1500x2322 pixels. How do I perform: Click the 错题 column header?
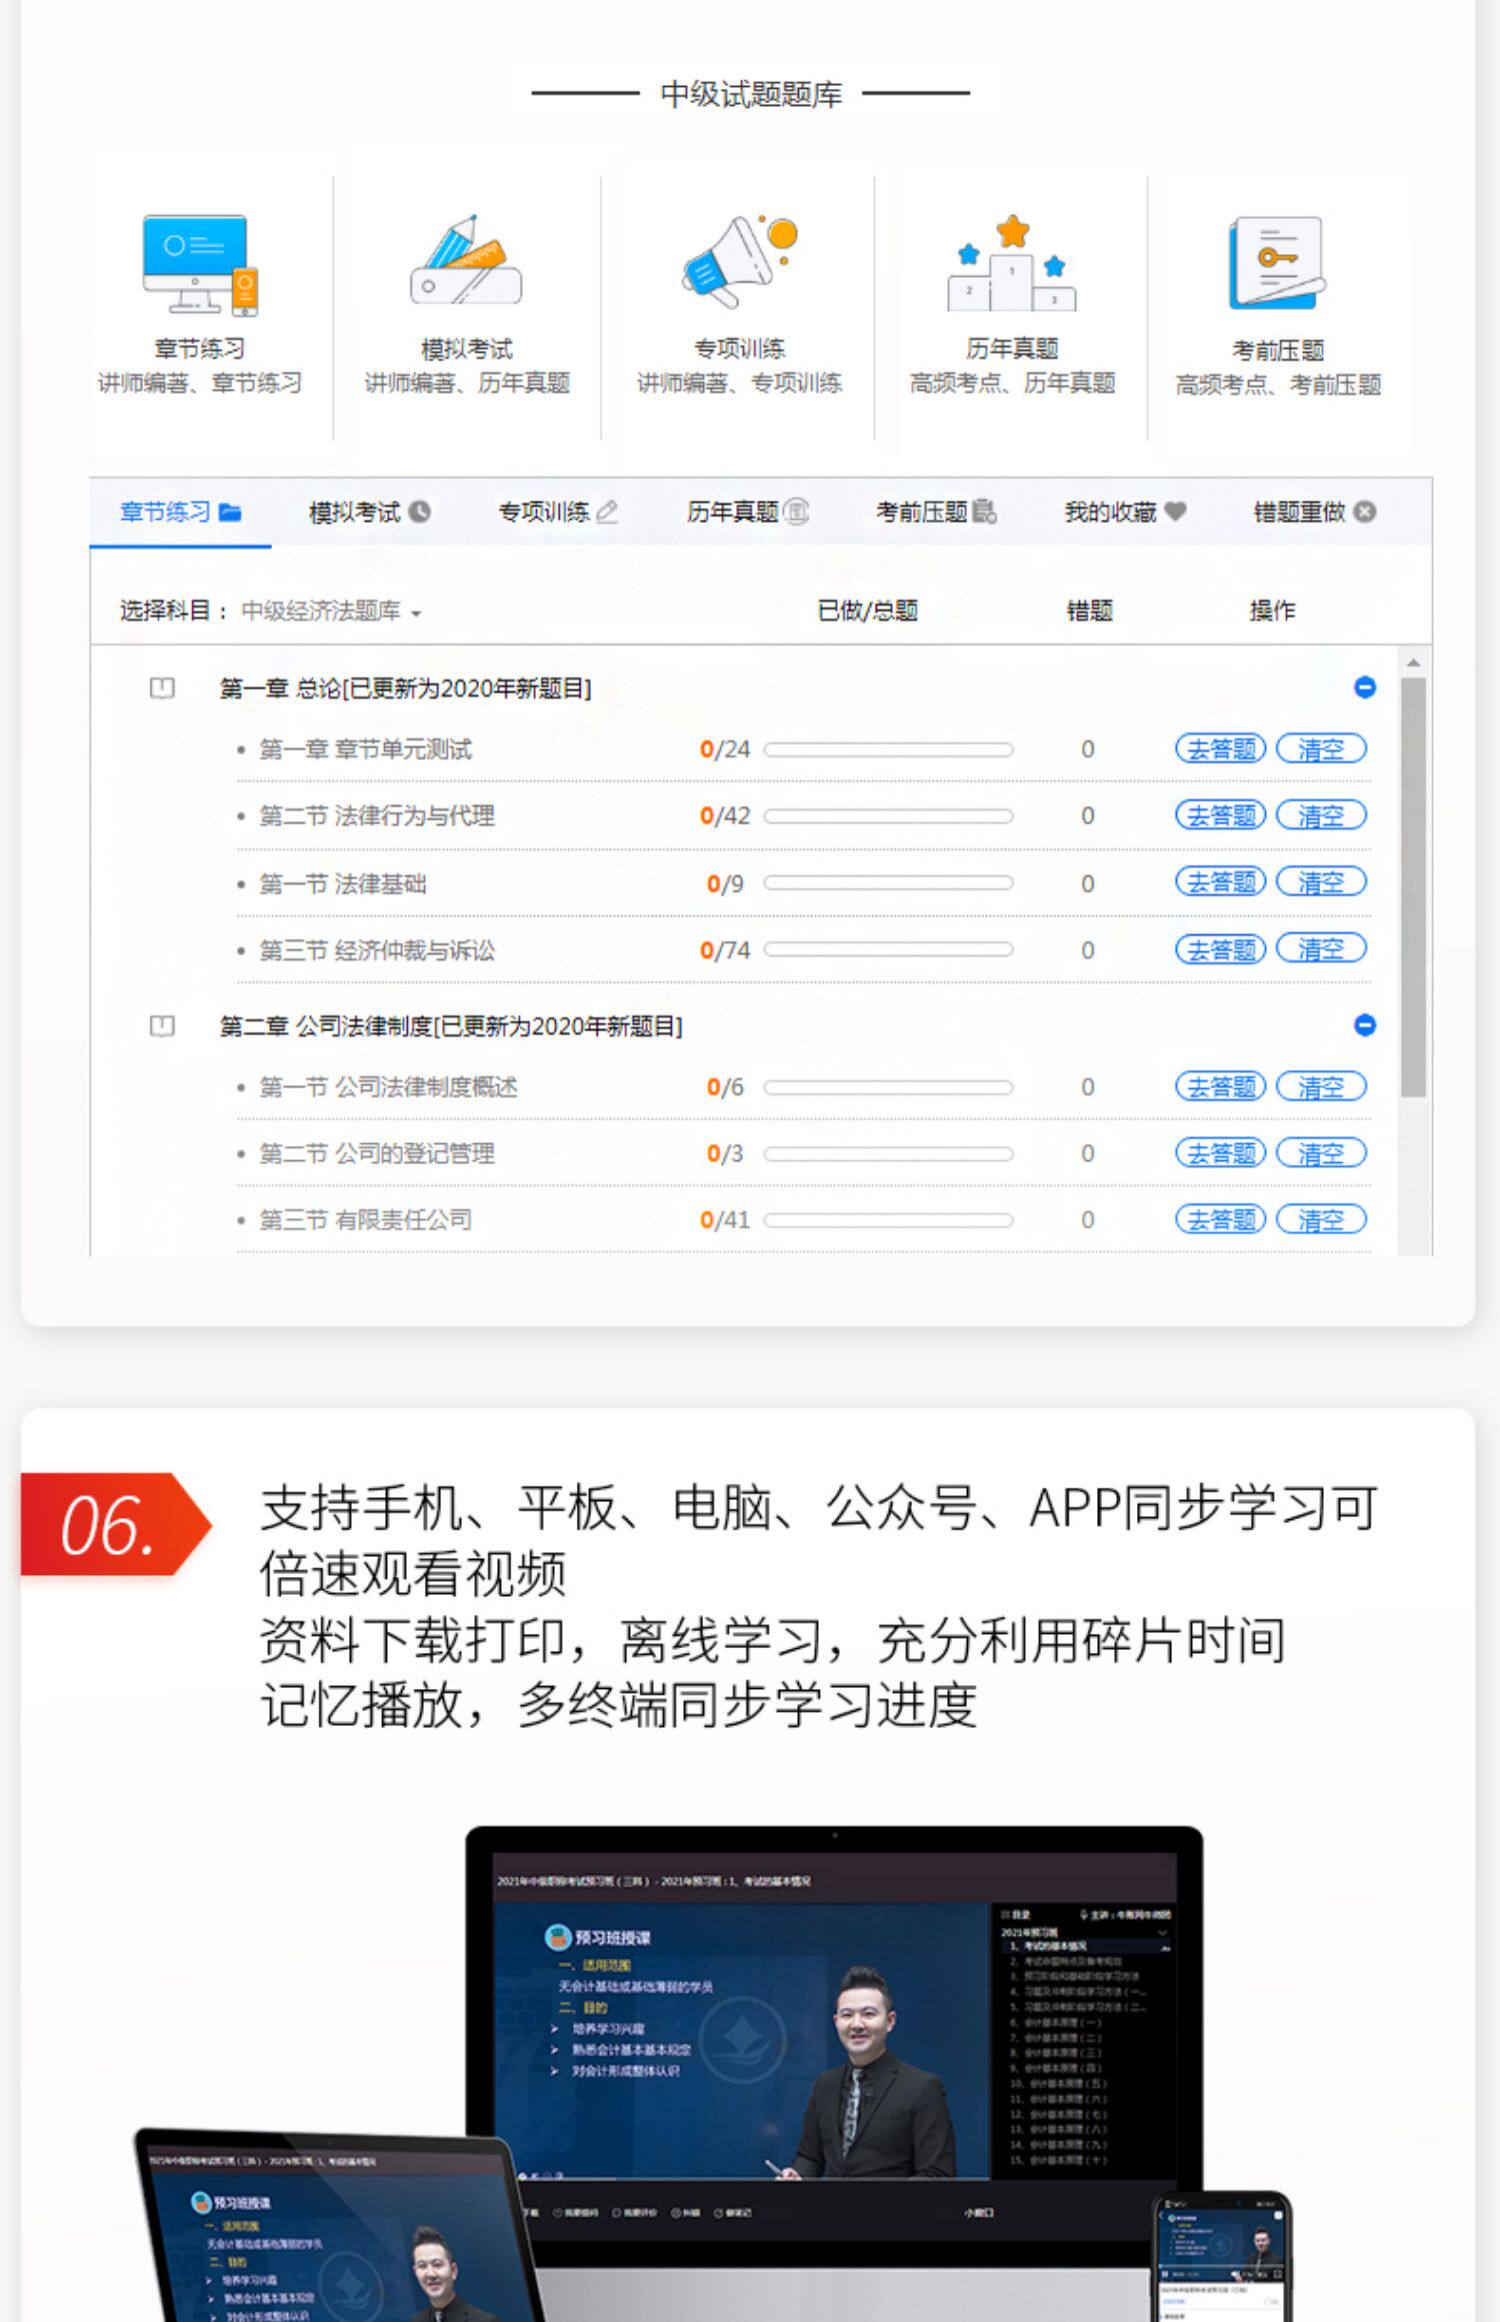[1089, 611]
